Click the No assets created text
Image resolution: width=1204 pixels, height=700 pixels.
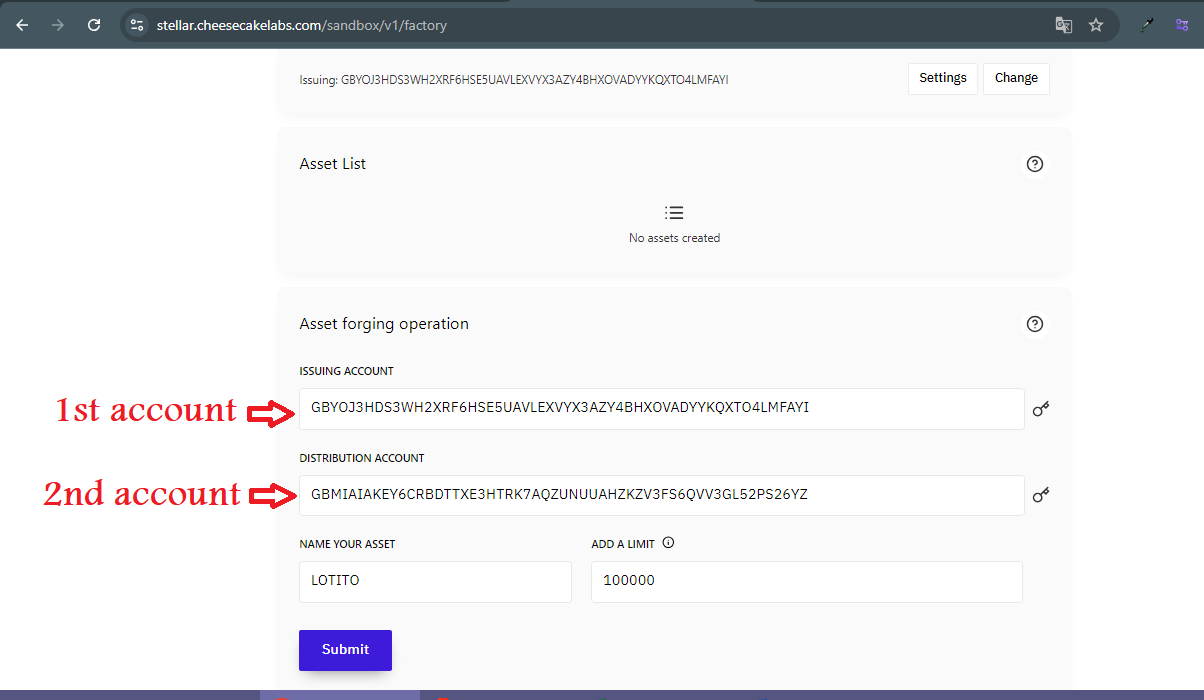point(674,238)
